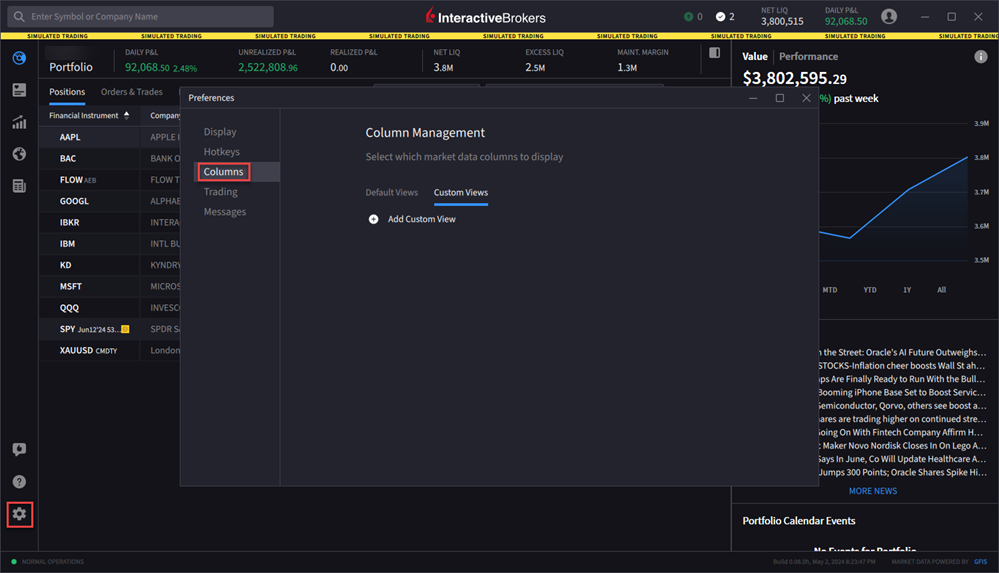Image resolution: width=999 pixels, height=573 pixels.
Task: Click the GFIS link in status bar
Action: pyautogui.click(x=981, y=562)
